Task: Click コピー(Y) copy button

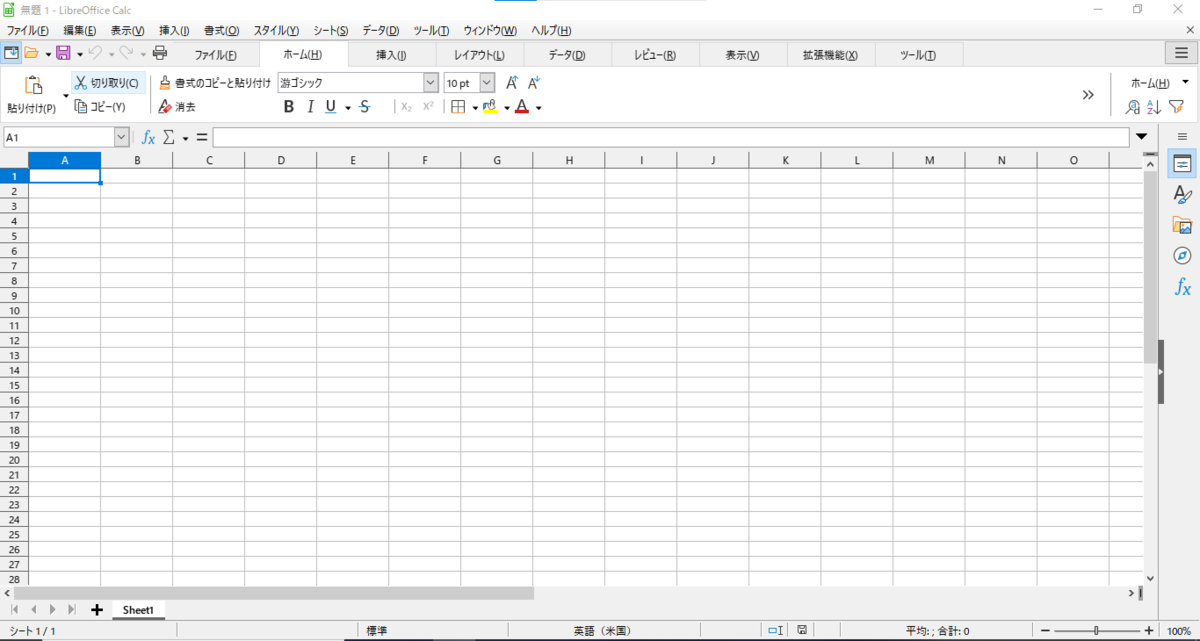Action: click(100, 107)
